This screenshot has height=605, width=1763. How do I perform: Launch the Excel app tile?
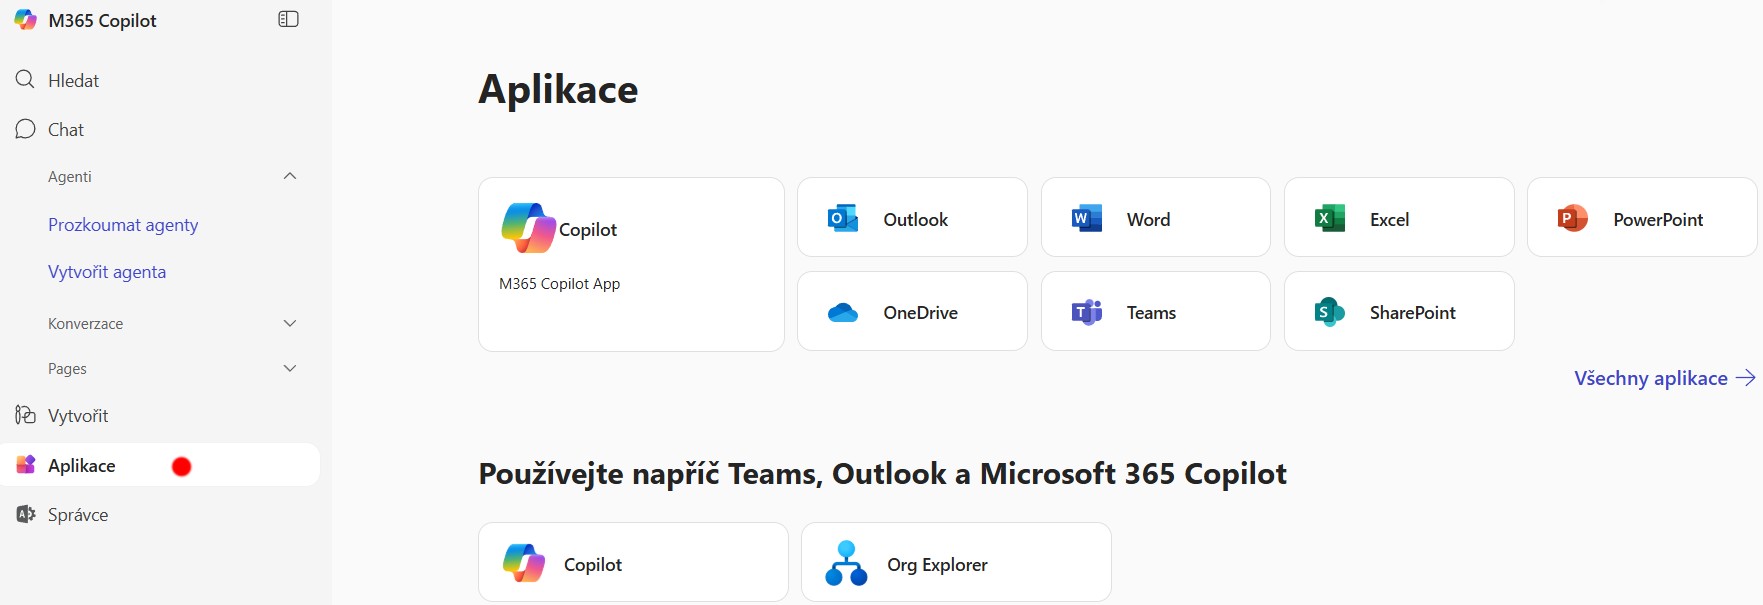click(x=1399, y=217)
